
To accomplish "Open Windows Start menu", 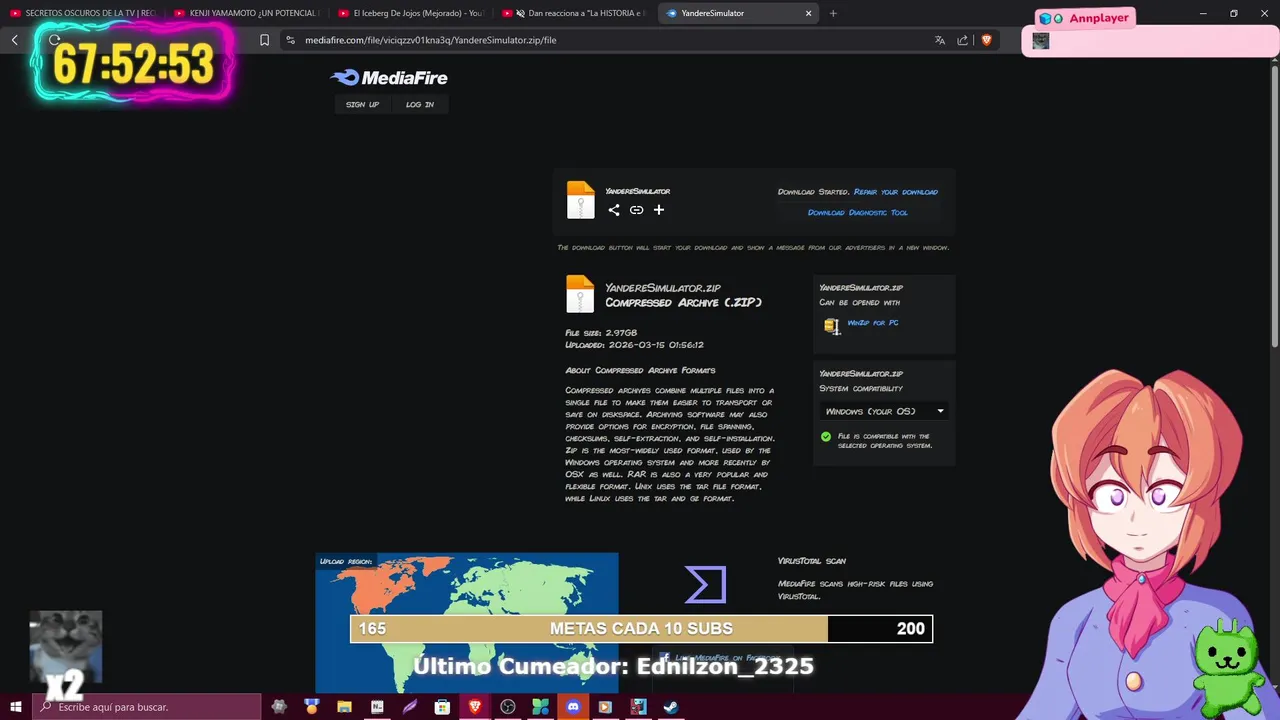I will point(16,707).
